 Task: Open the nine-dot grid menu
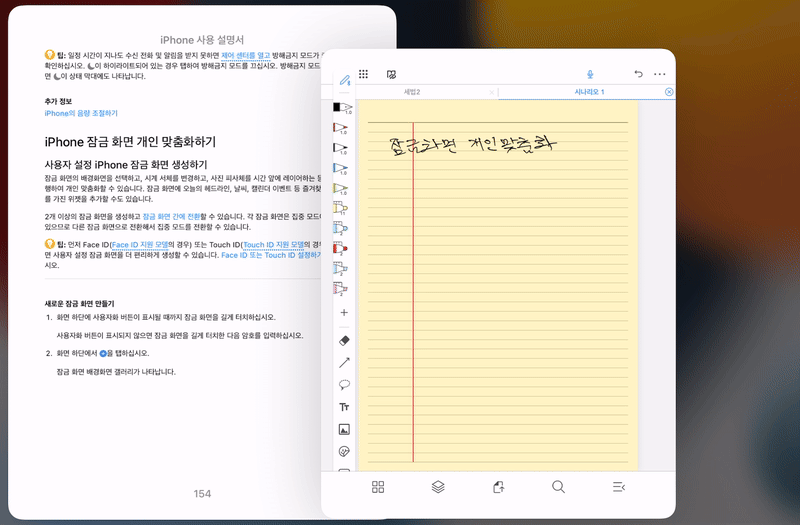pos(363,74)
